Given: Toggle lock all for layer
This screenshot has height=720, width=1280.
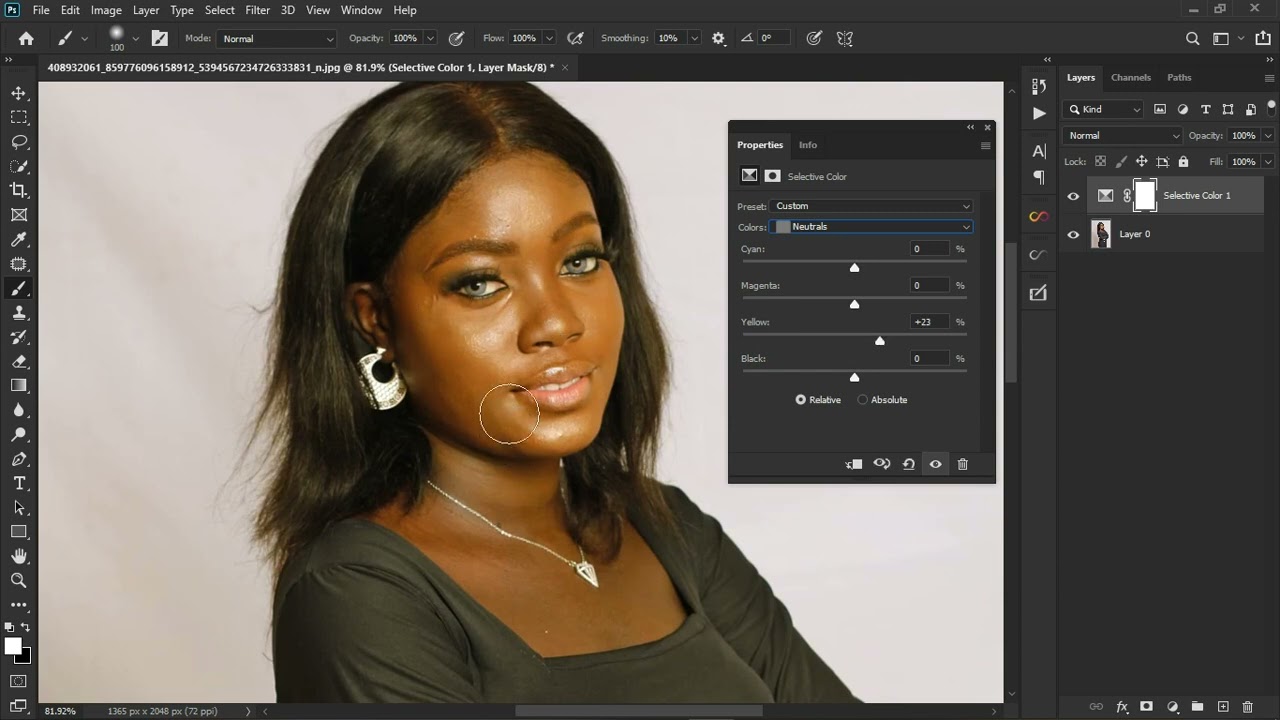Looking at the screenshot, I should pyautogui.click(x=1184, y=161).
